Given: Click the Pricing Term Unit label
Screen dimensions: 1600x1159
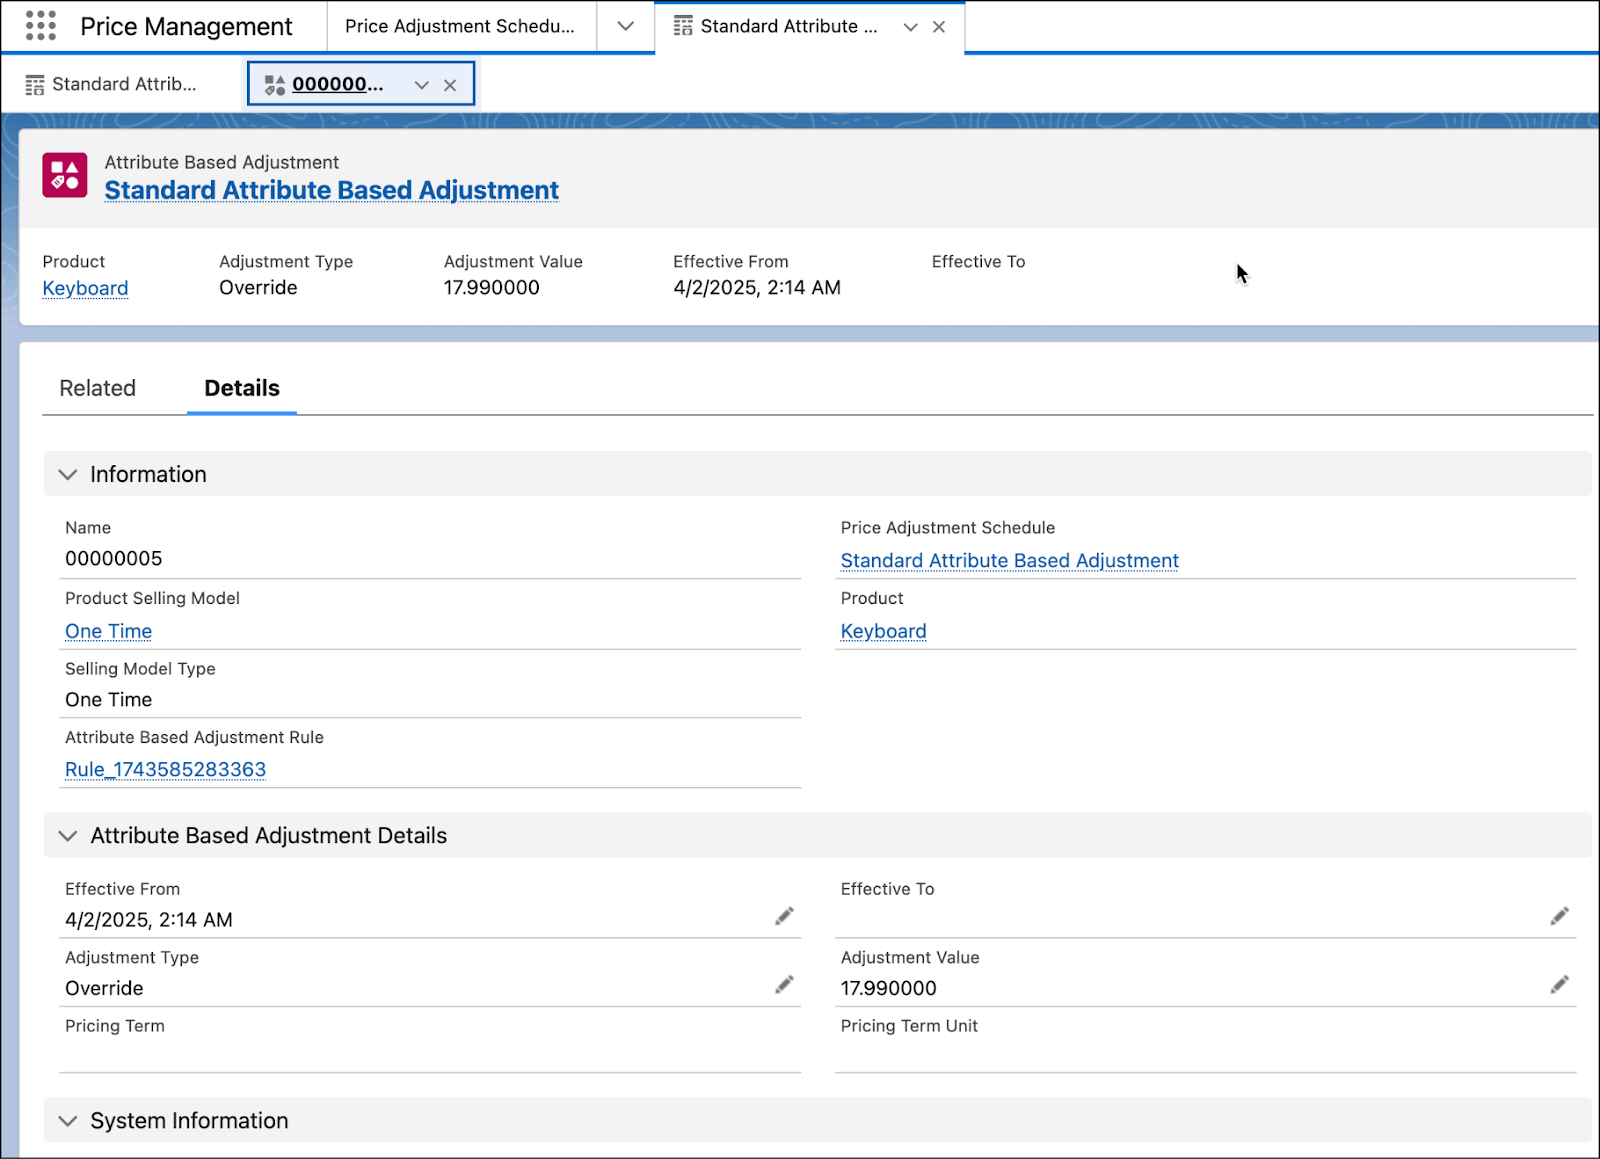Looking at the screenshot, I should pos(909,1026).
